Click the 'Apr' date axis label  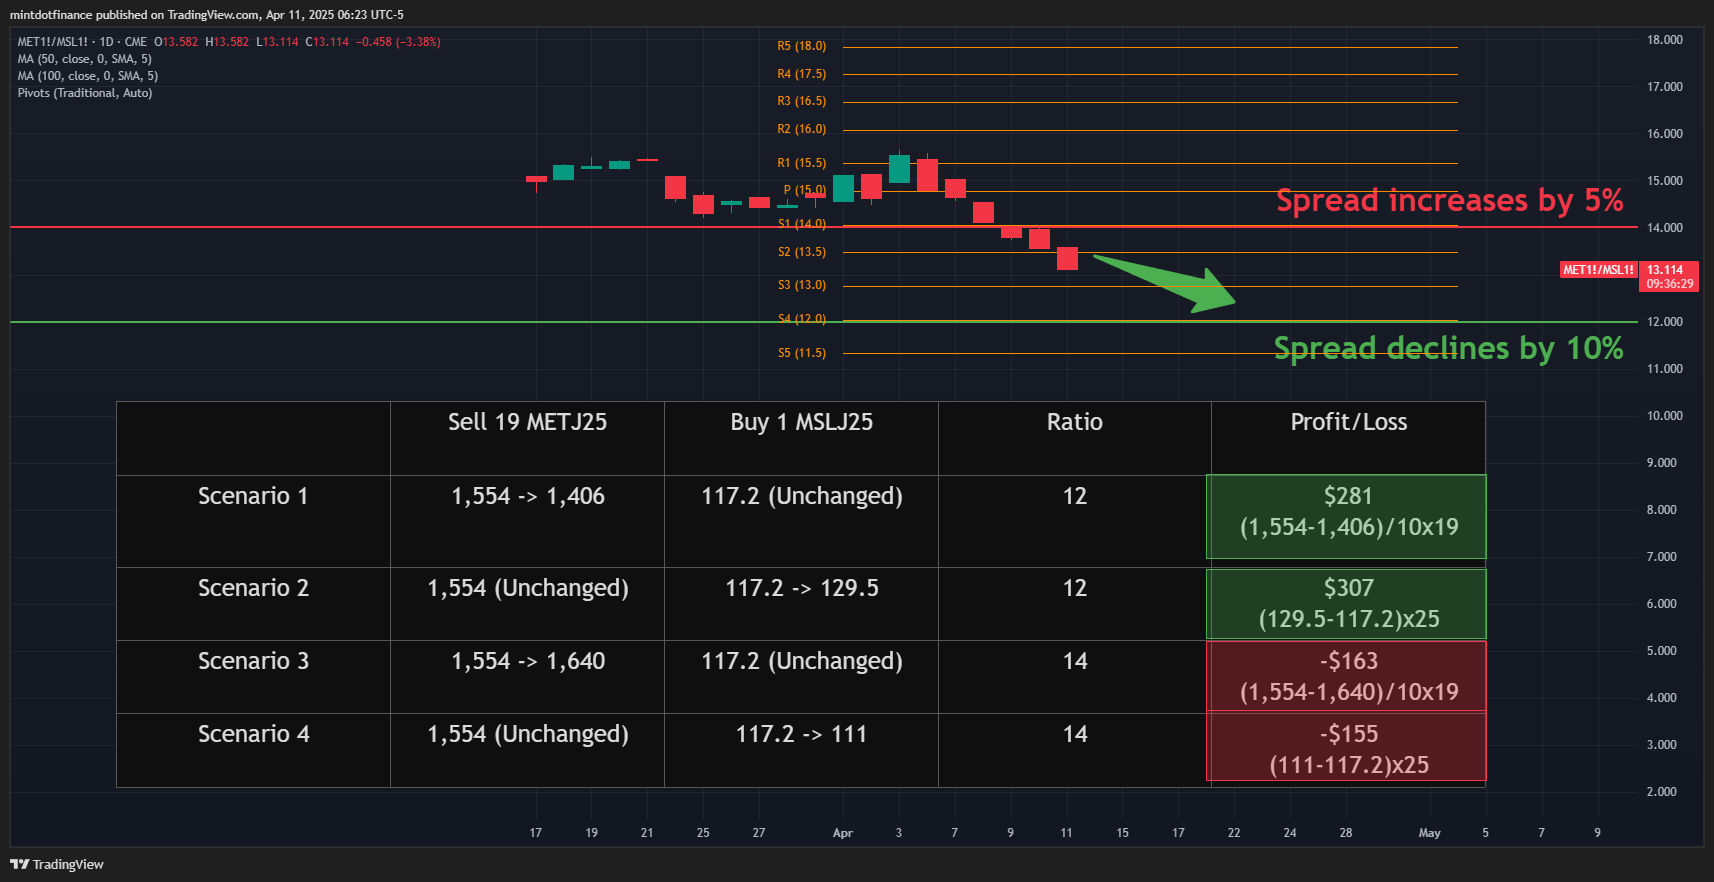coord(843,833)
